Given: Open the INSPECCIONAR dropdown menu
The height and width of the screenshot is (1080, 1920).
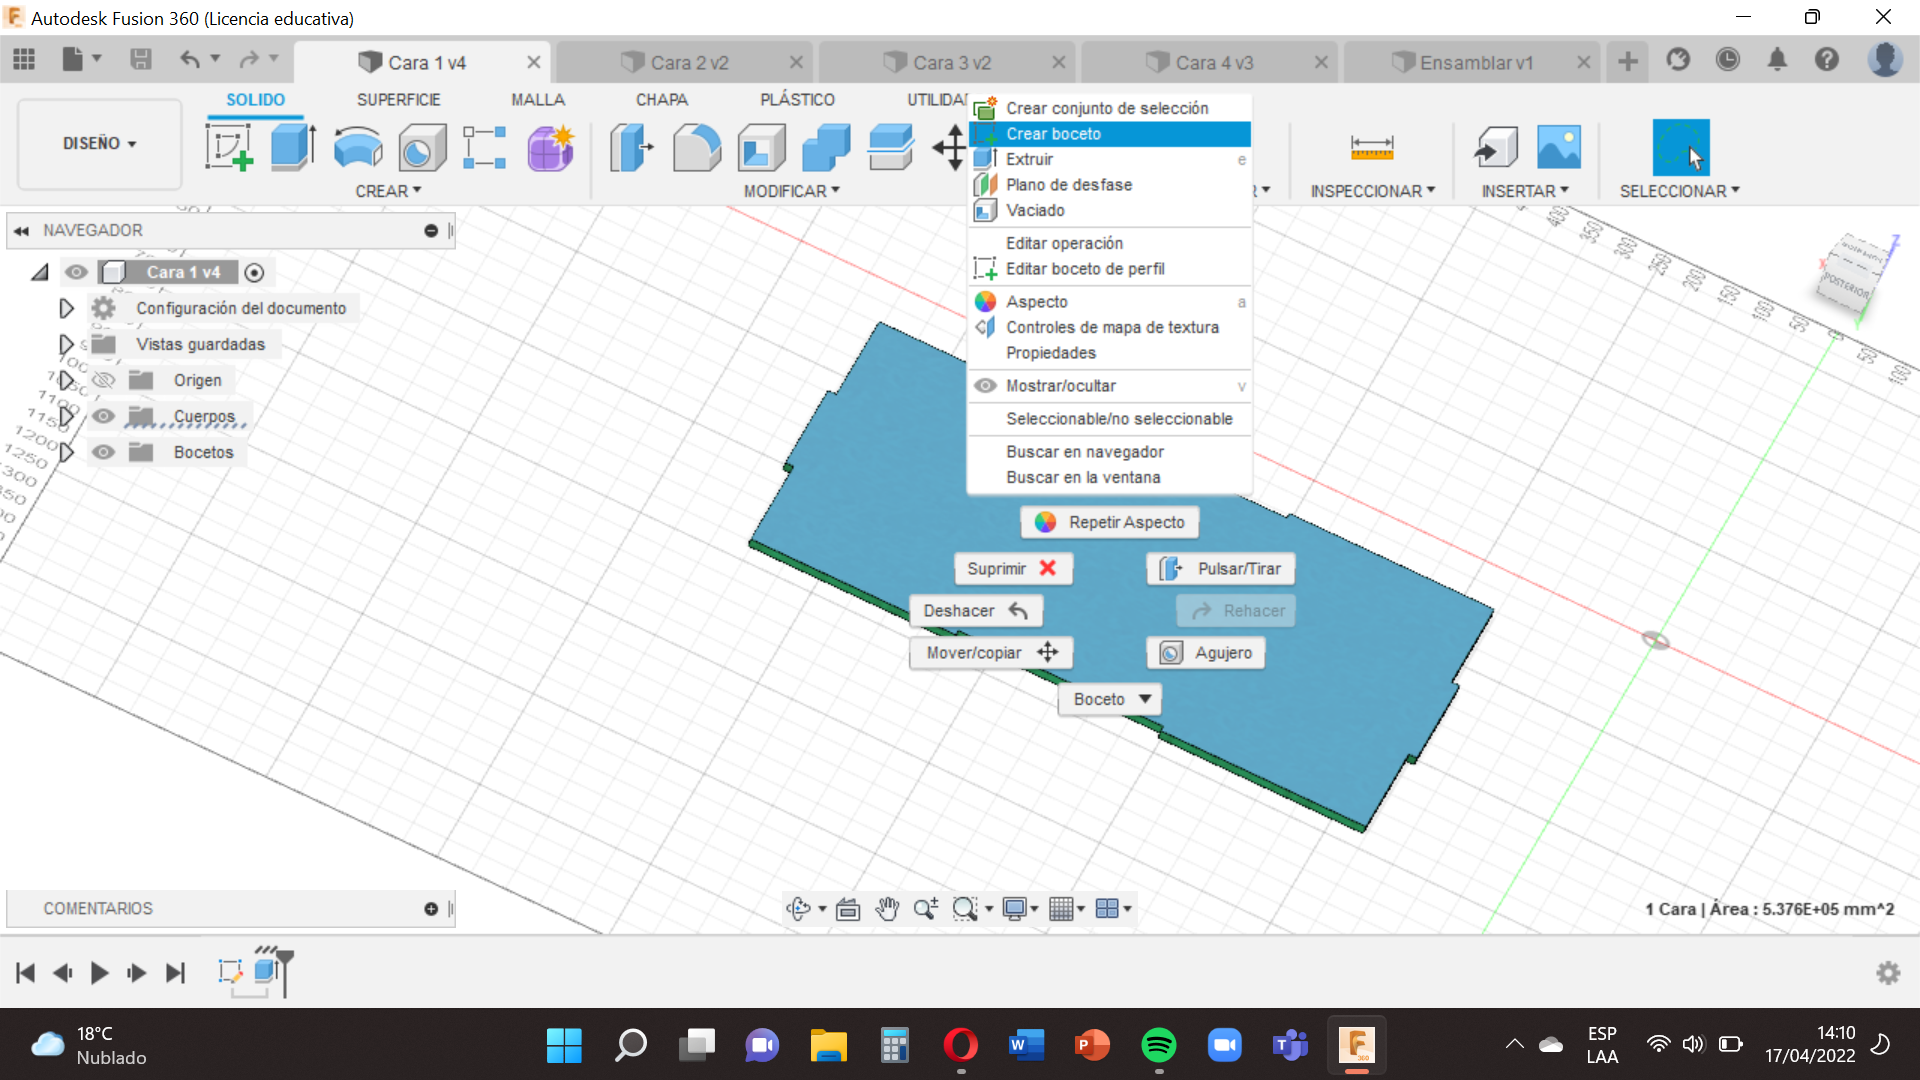Looking at the screenshot, I should [1372, 190].
